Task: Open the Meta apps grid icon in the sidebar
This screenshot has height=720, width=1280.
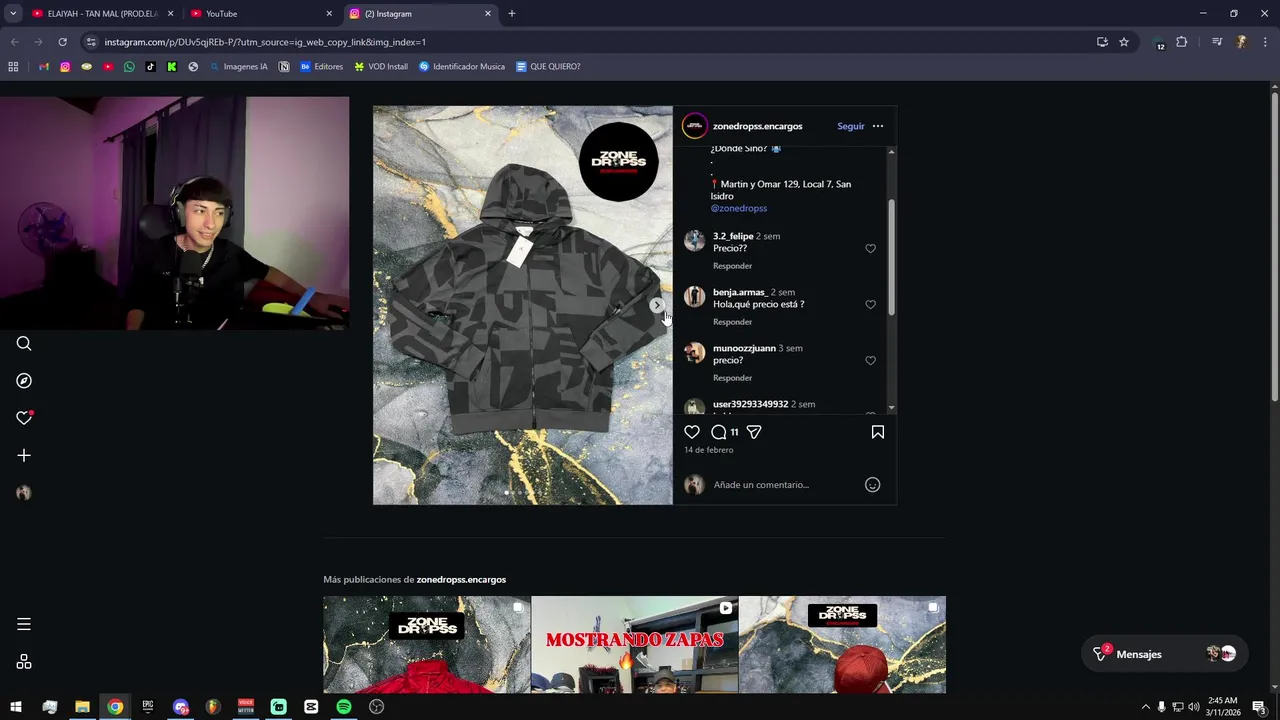Action: pos(24,662)
